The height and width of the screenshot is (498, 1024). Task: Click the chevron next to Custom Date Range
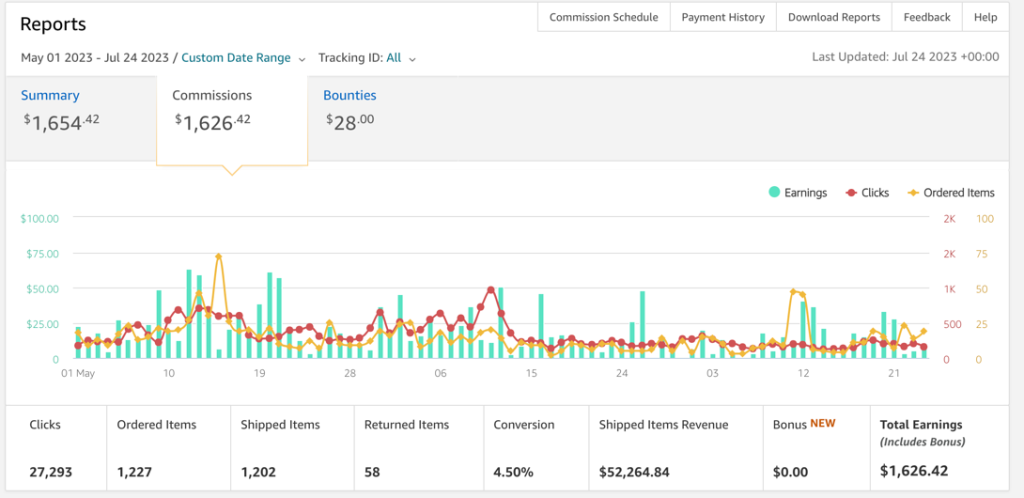302,59
